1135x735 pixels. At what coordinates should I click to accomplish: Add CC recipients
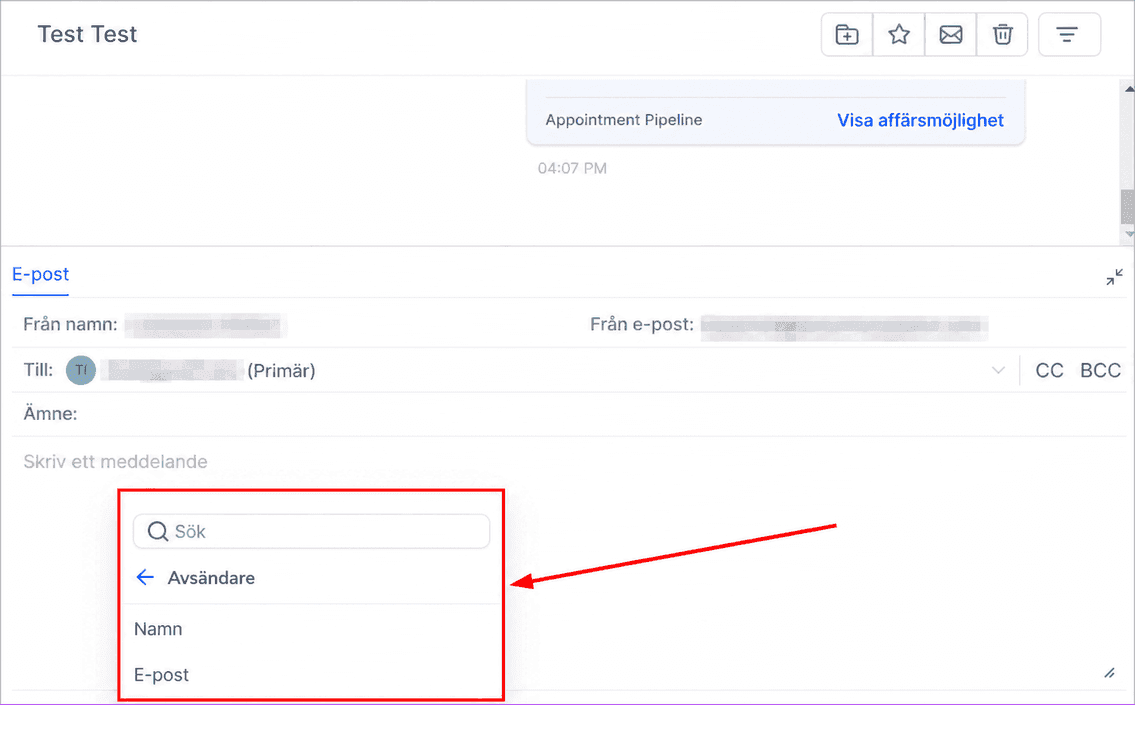click(1049, 370)
